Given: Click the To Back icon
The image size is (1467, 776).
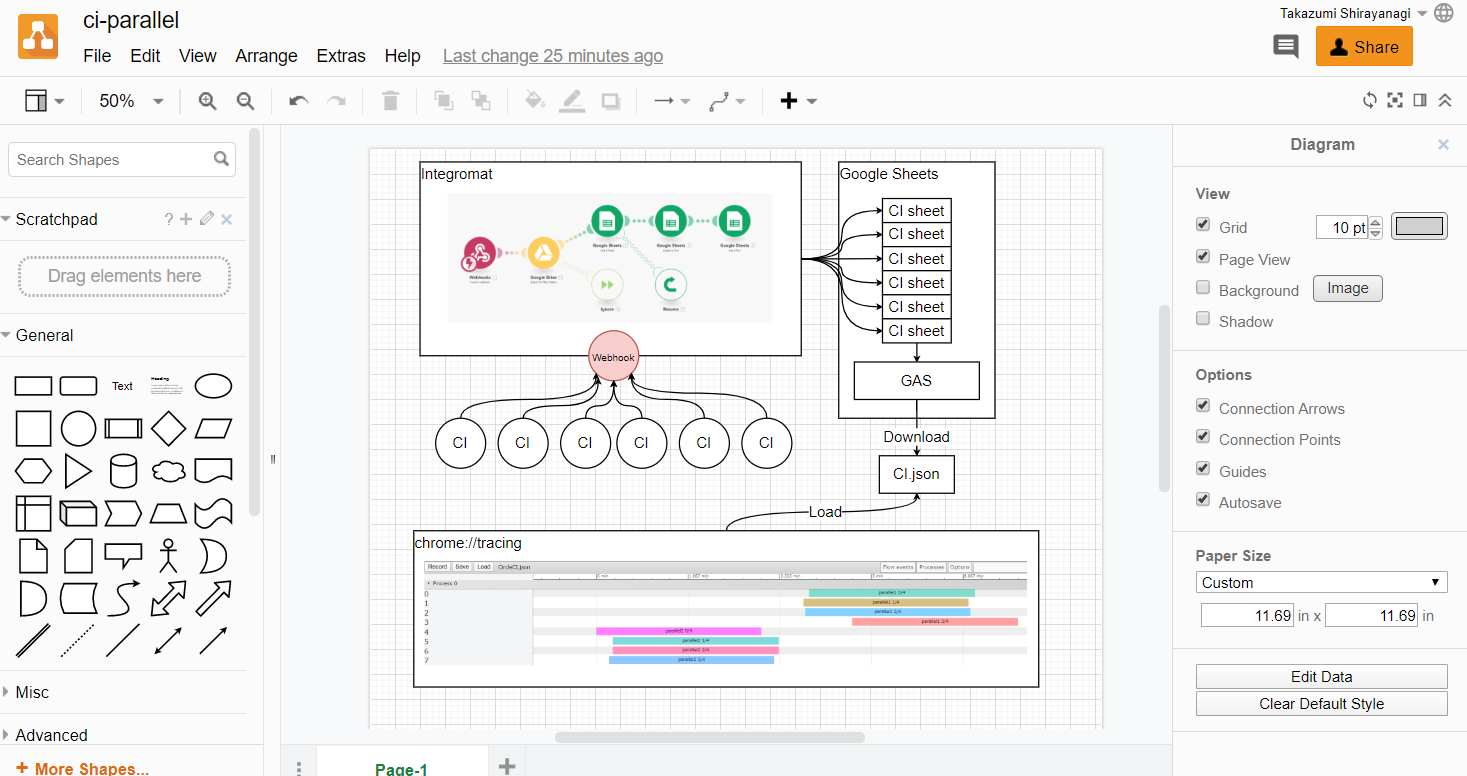Looking at the screenshot, I should (481, 101).
